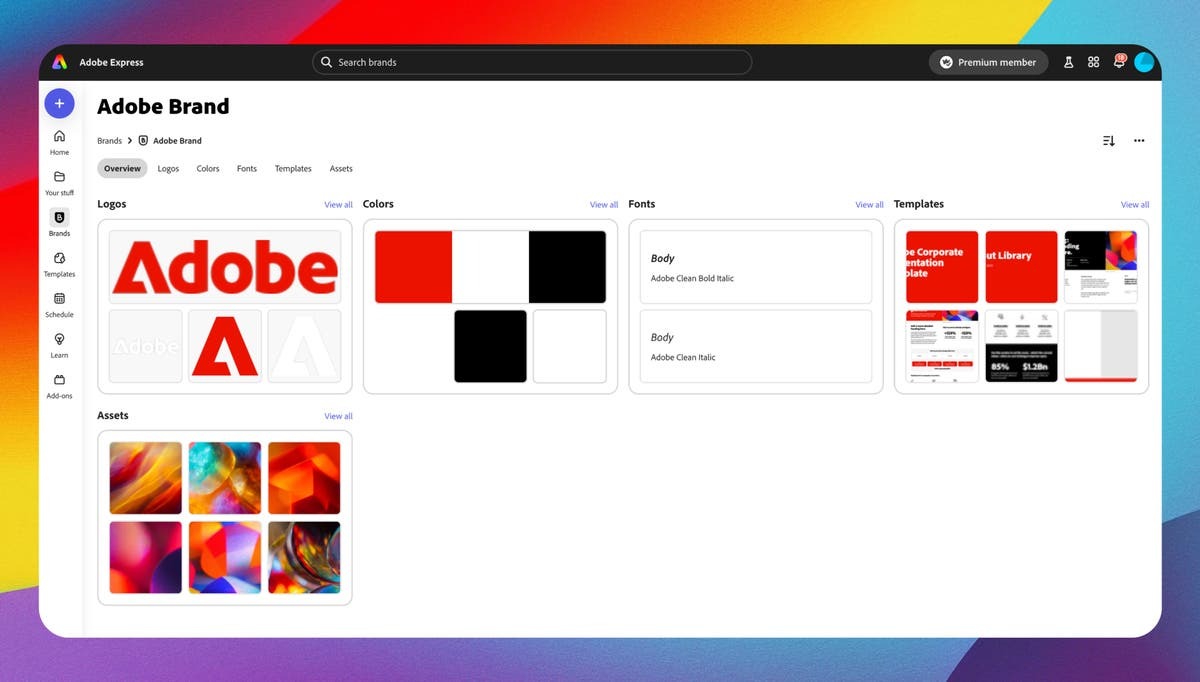Open Your stuff from the sidebar
Screen dimensions: 1200x682
point(59,180)
